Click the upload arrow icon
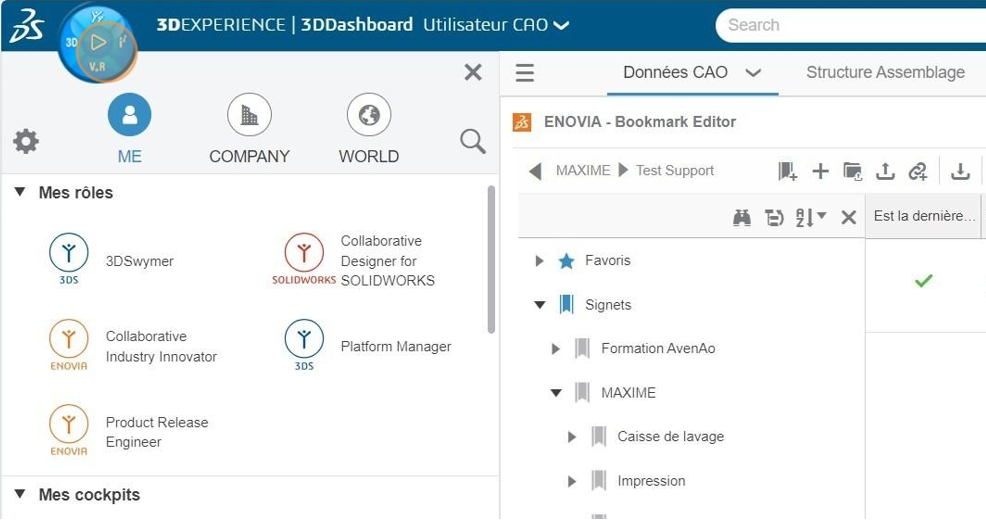Viewport: 986px width, 522px height. point(885,171)
